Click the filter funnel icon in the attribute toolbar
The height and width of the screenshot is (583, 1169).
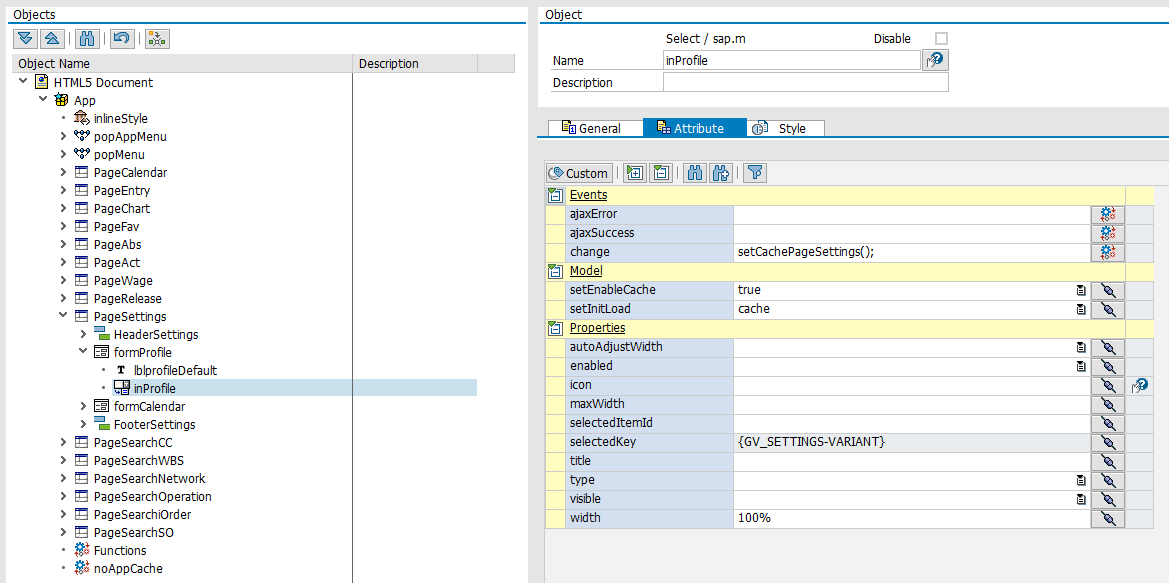(755, 173)
